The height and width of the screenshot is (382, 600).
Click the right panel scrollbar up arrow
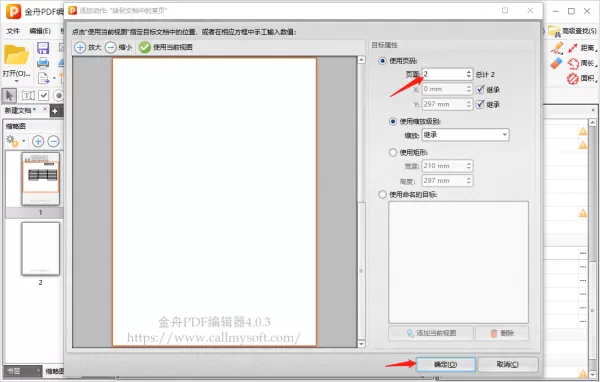pyautogui.click(x=593, y=122)
